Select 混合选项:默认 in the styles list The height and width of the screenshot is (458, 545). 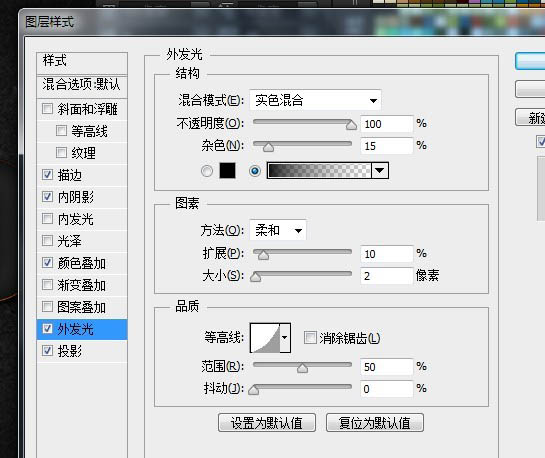(x=82, y=84)
